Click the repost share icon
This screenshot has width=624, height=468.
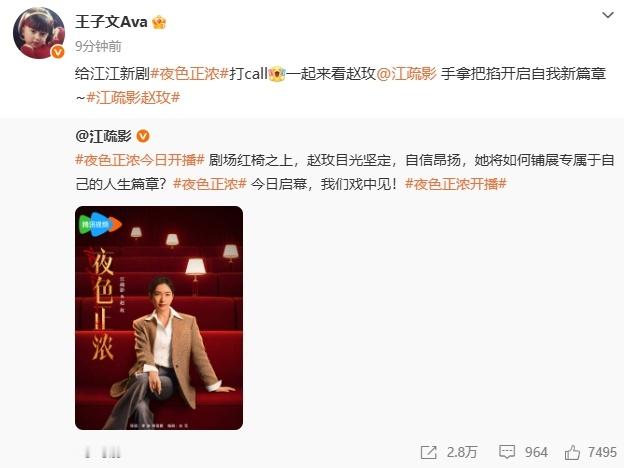click(429, 452)
